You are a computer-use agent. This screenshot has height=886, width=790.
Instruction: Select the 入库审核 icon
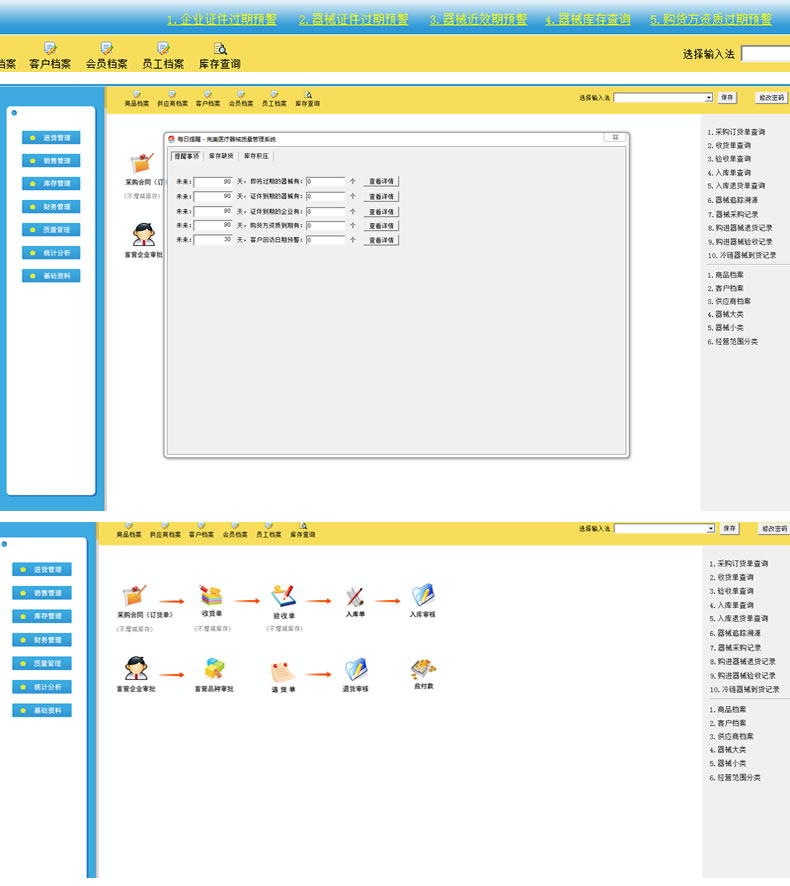click(x=423, y=596)
